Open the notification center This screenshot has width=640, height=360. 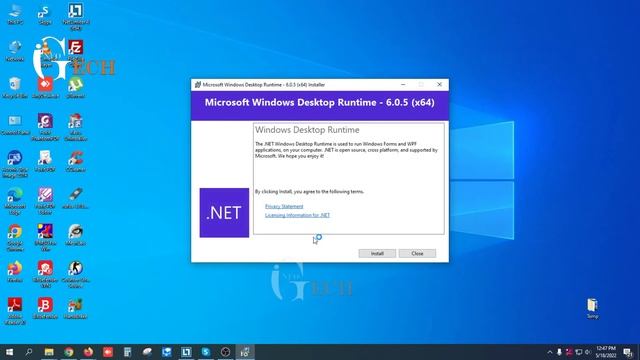tap(628, 352)
